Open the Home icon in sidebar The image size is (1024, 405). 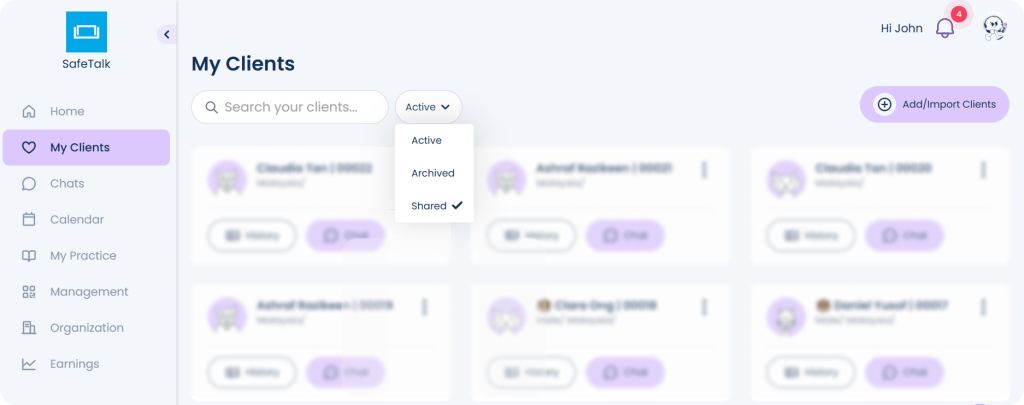click(x=29, y=112)
